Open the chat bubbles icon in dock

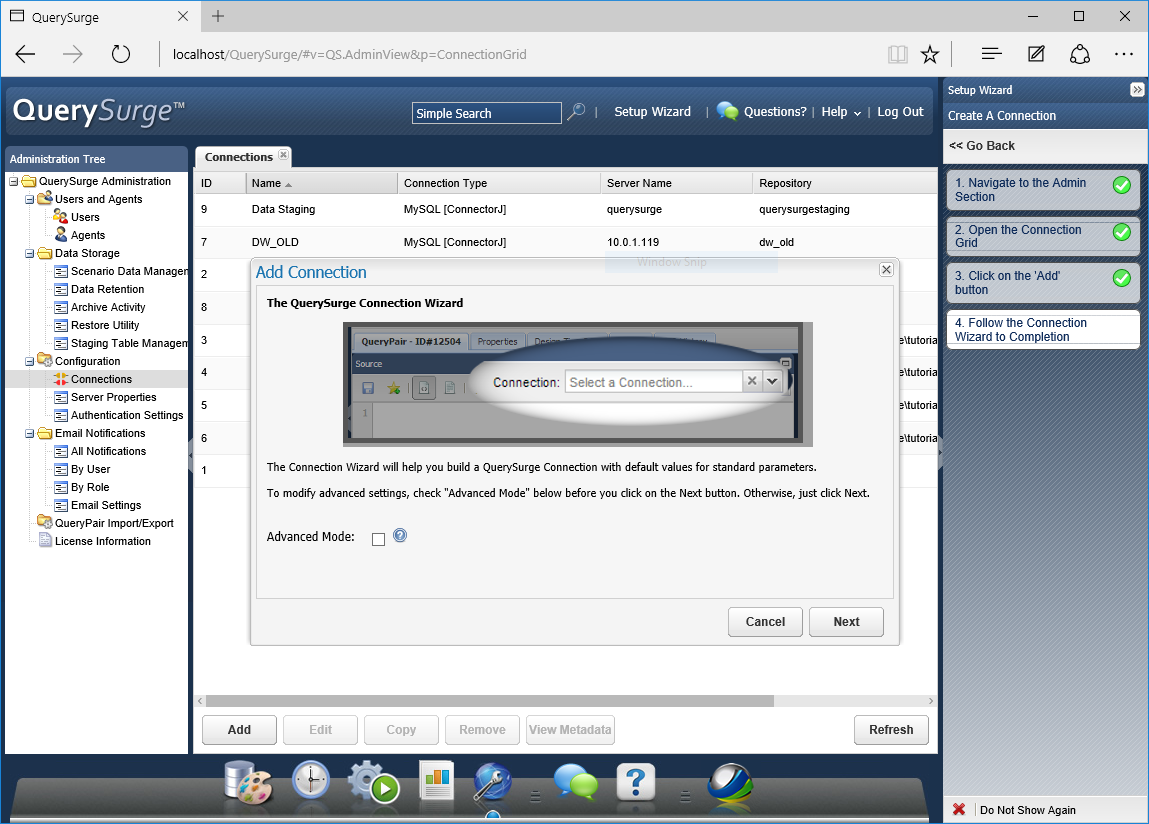pyautogui.click(x=575, y=782)
